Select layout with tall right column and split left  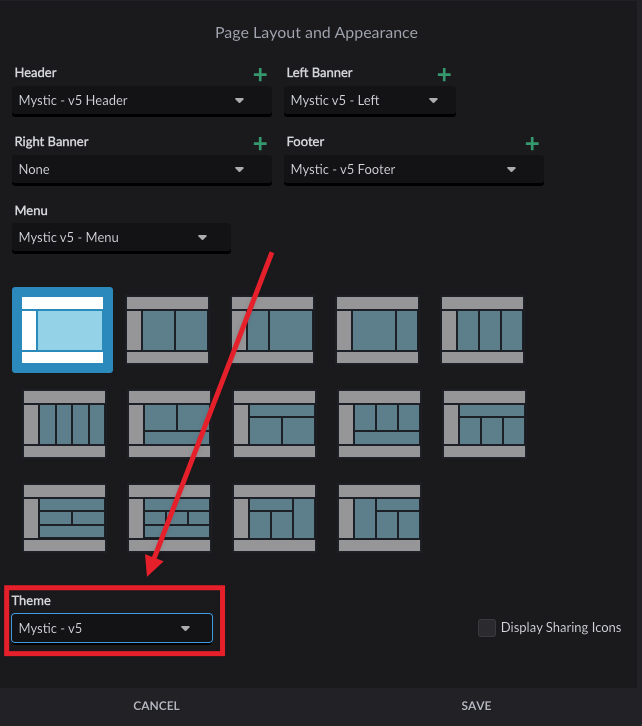(x=274, y=518)
